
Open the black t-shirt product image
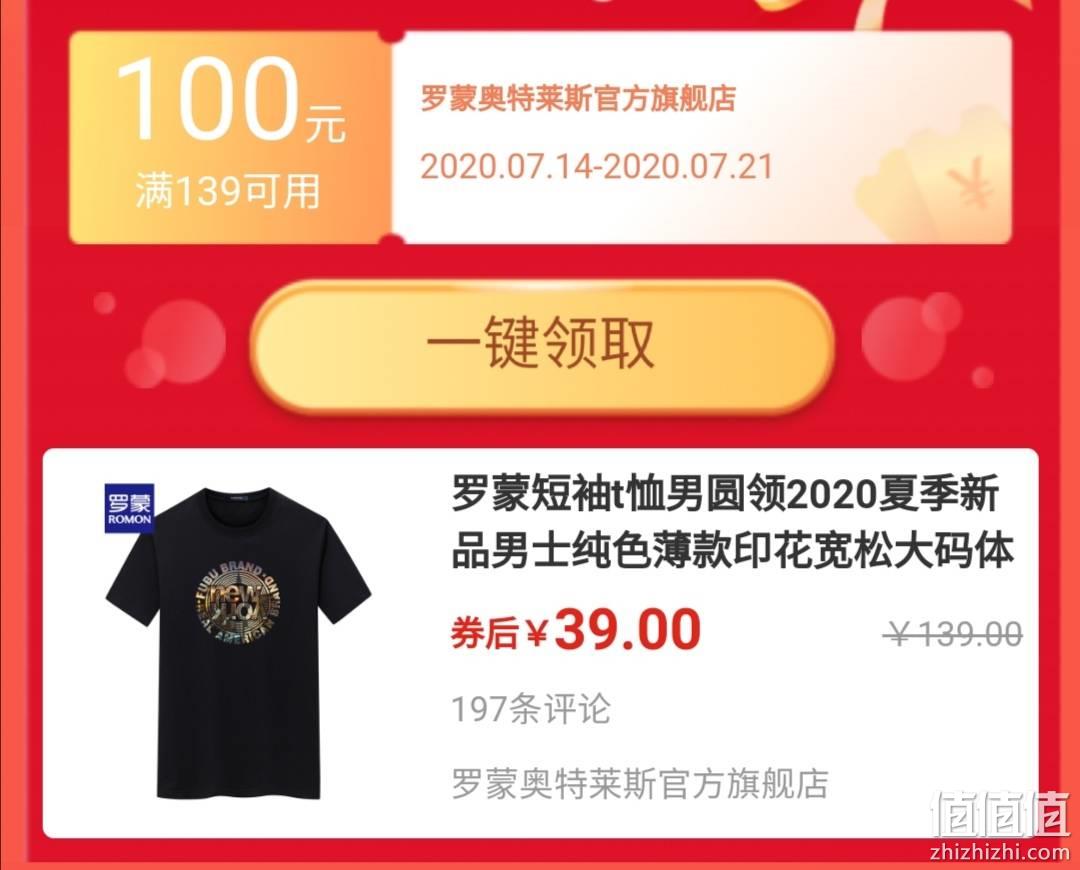pos(238,643)
